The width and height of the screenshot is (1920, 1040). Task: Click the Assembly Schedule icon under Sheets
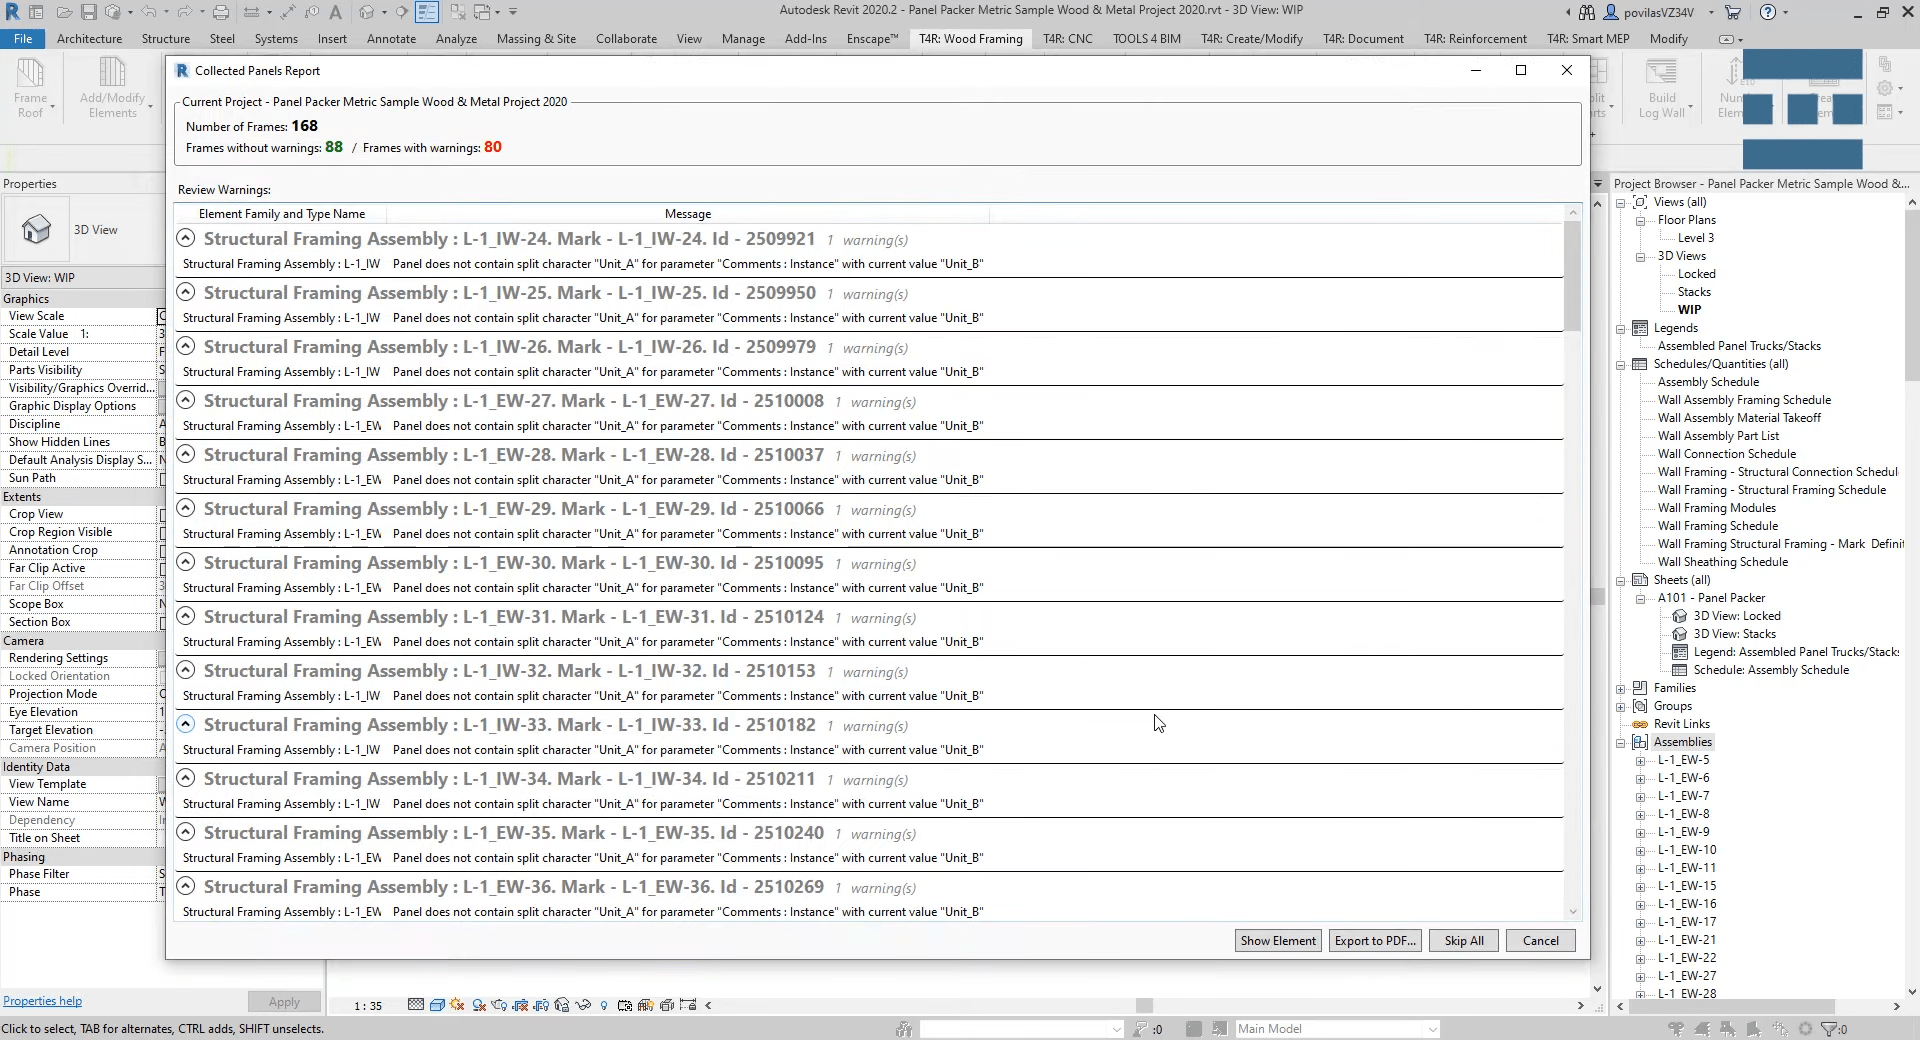[x=1681, y=670]
